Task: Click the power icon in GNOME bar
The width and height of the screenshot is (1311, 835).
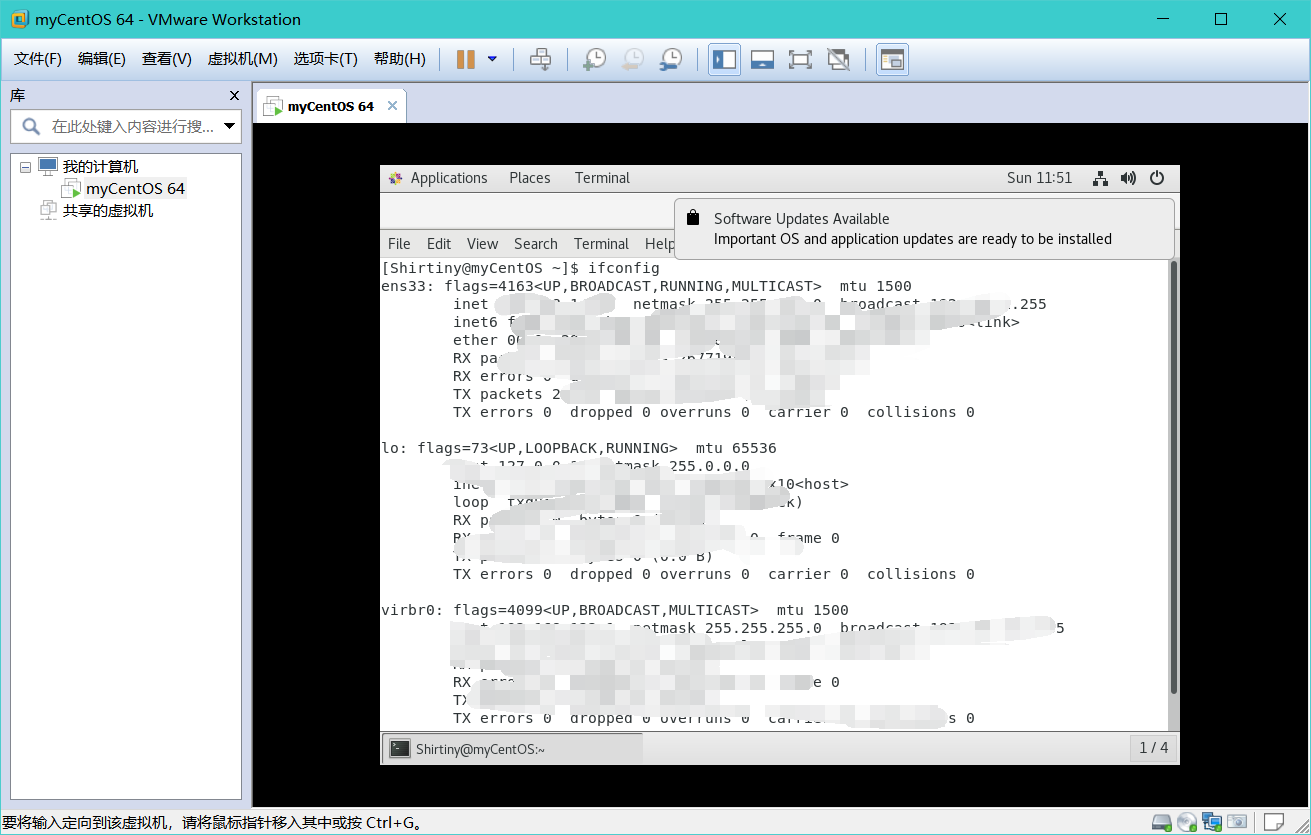Action: point(1157,178)
